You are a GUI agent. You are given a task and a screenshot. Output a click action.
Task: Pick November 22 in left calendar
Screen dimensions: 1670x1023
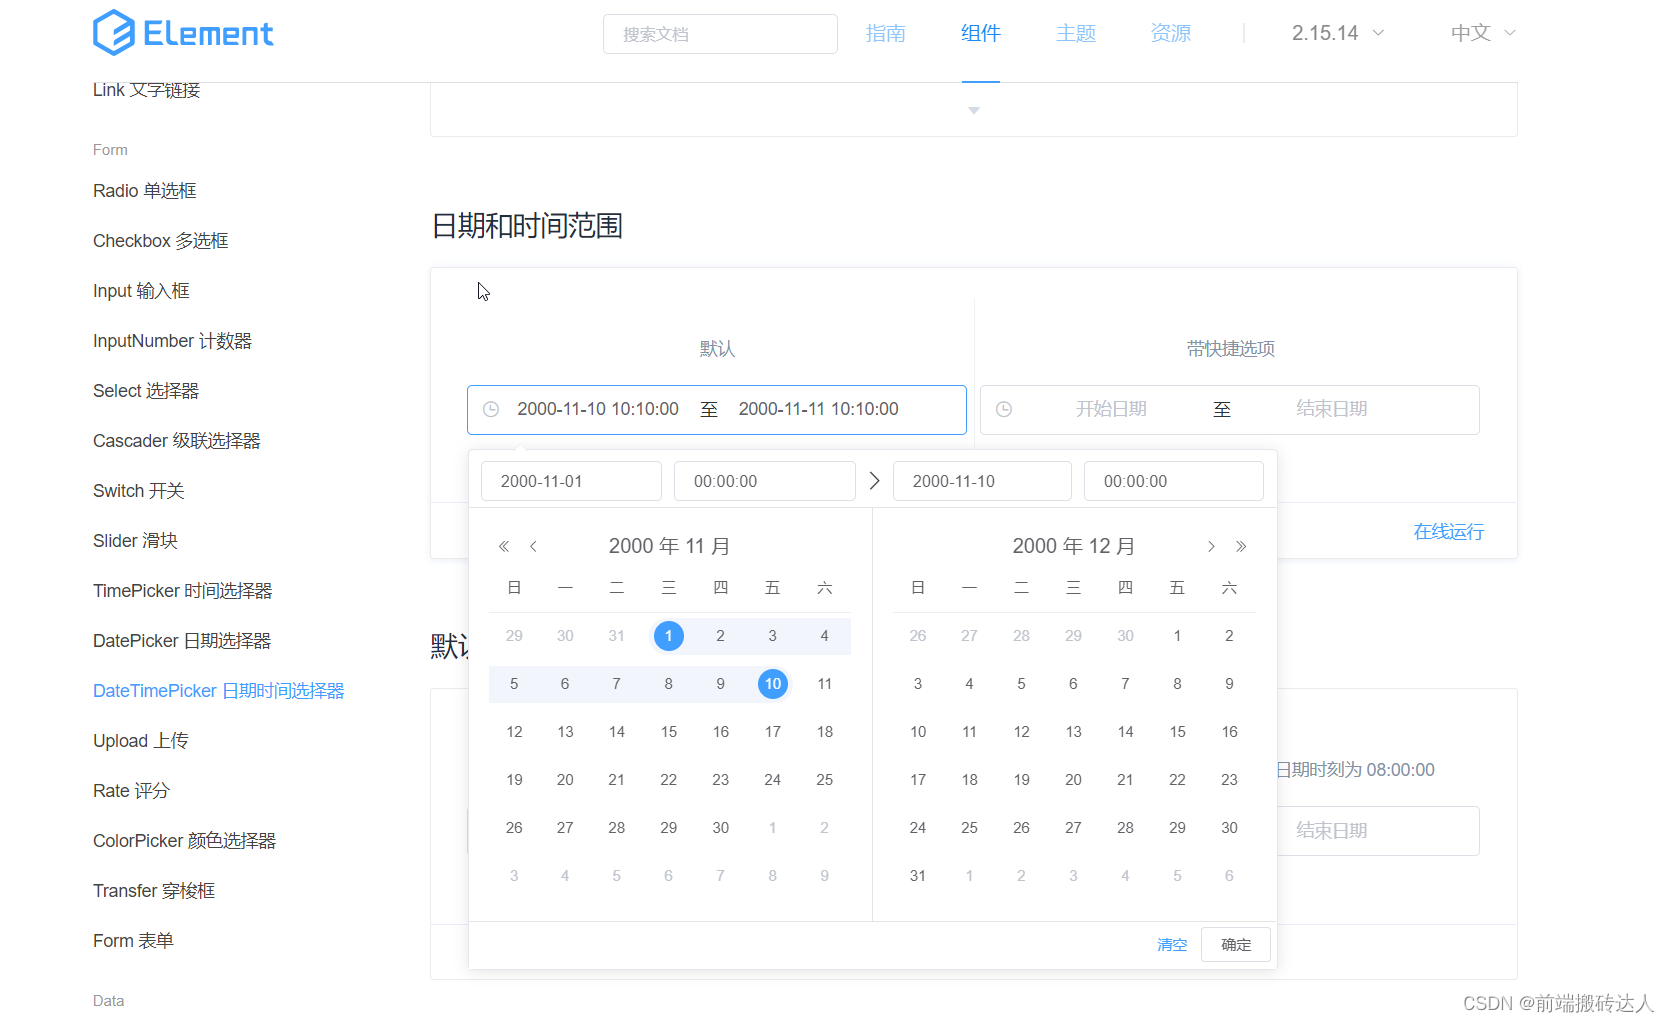(x=669, y=780)
